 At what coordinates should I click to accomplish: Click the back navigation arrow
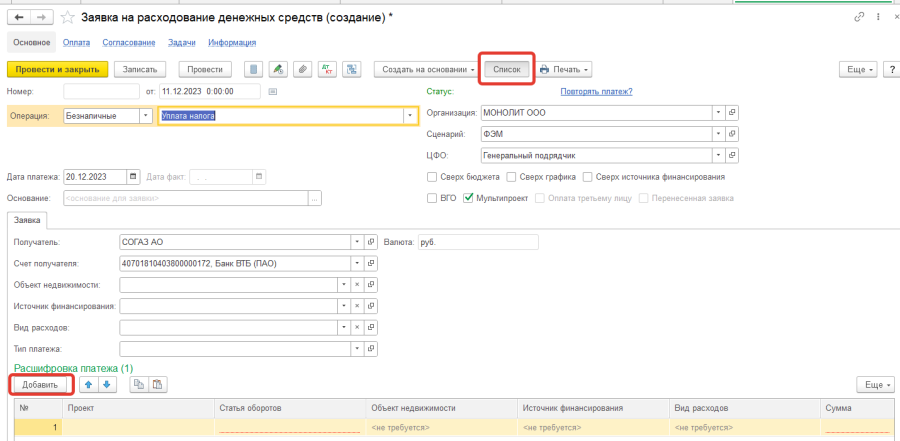[x=20, y=17]
